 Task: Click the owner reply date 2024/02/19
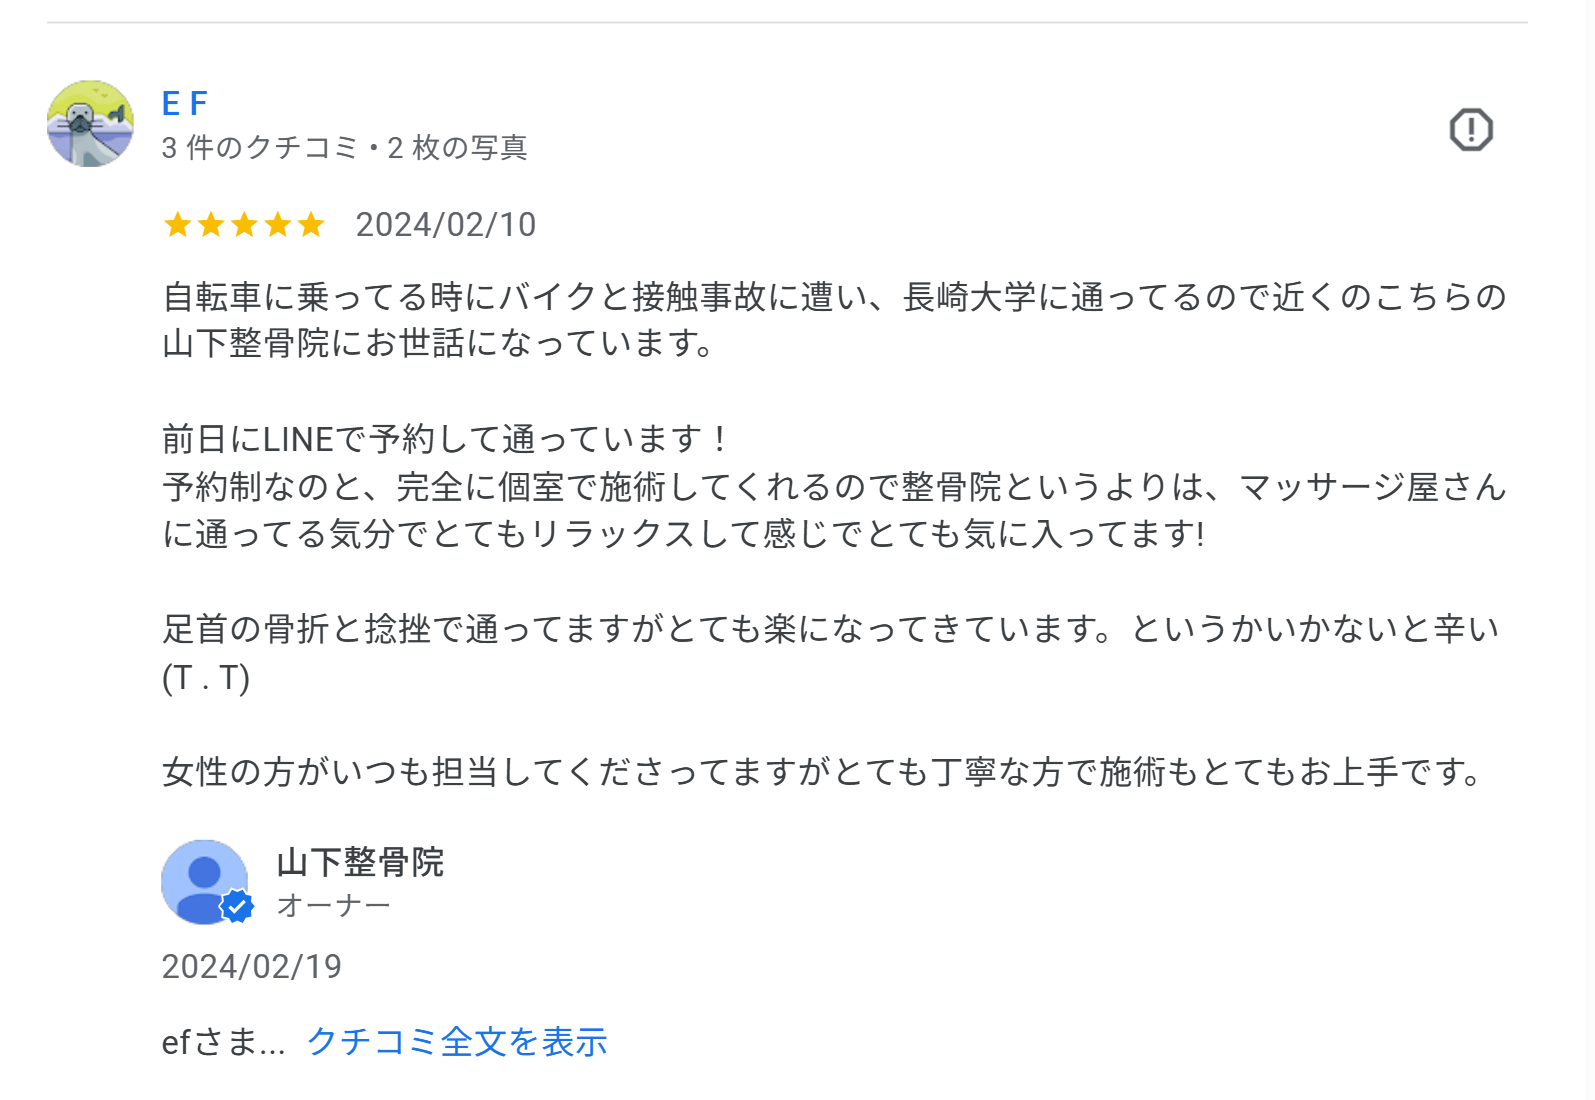click(x=252, y=966)
